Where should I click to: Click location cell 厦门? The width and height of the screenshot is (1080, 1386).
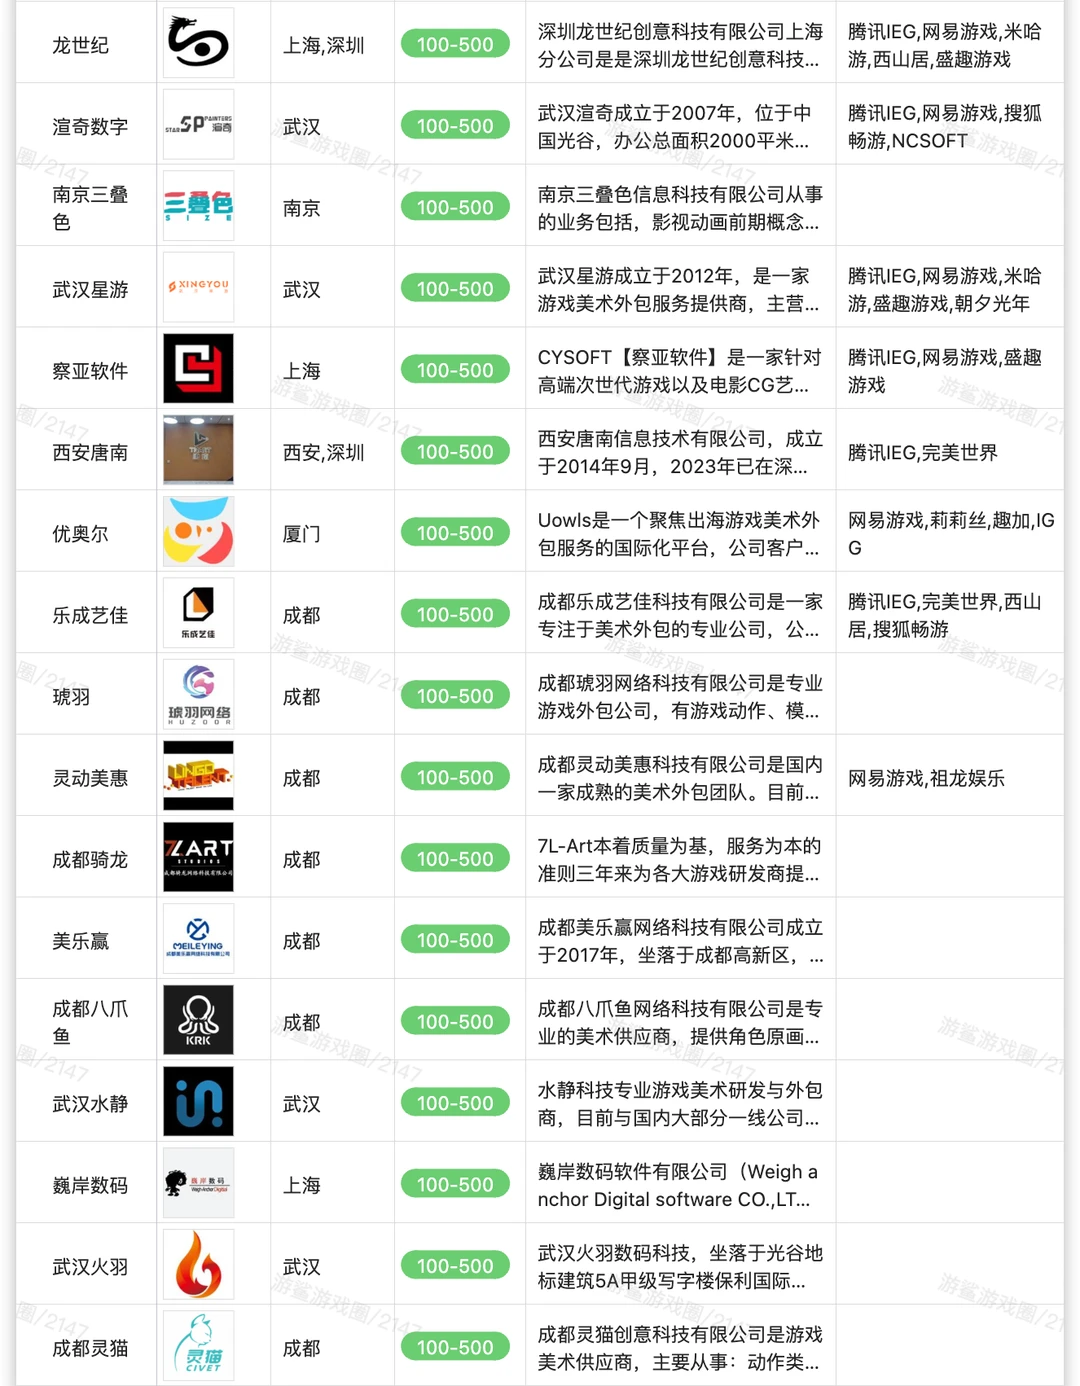point(302,534)
